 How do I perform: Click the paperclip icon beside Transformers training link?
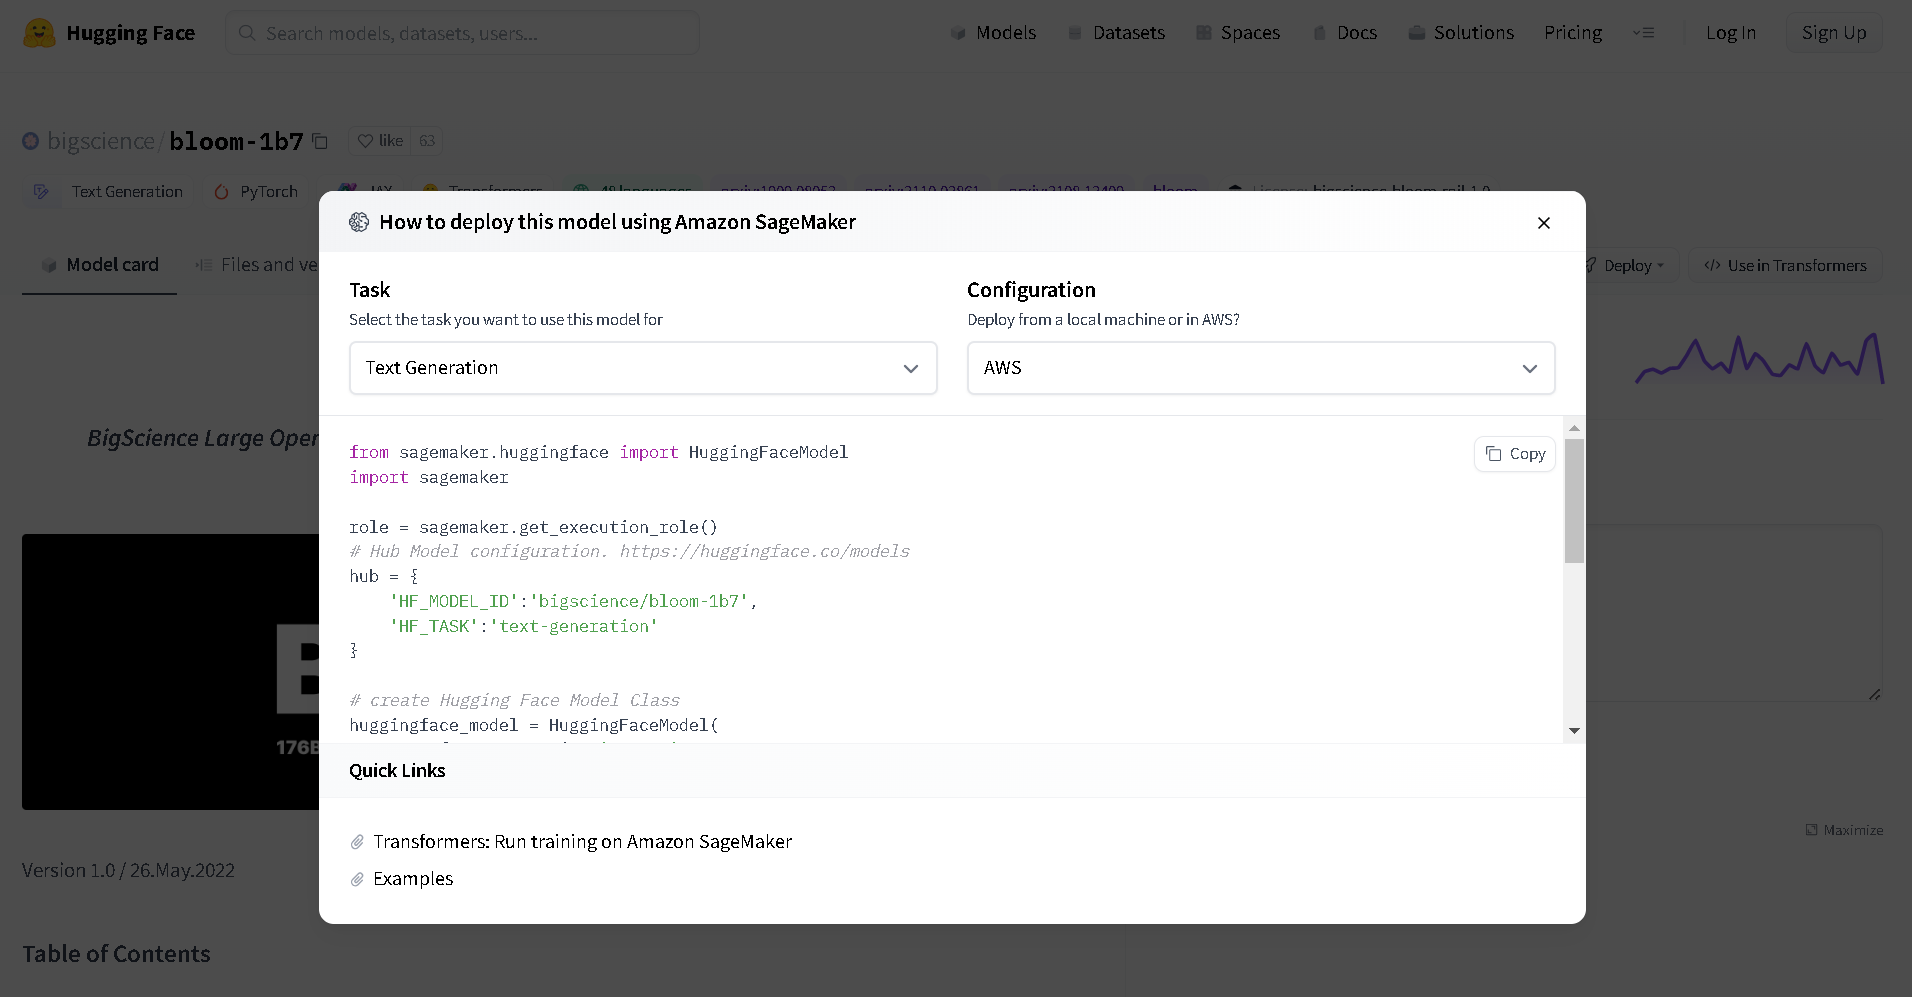pyautogui.click(x=357, y=842)
